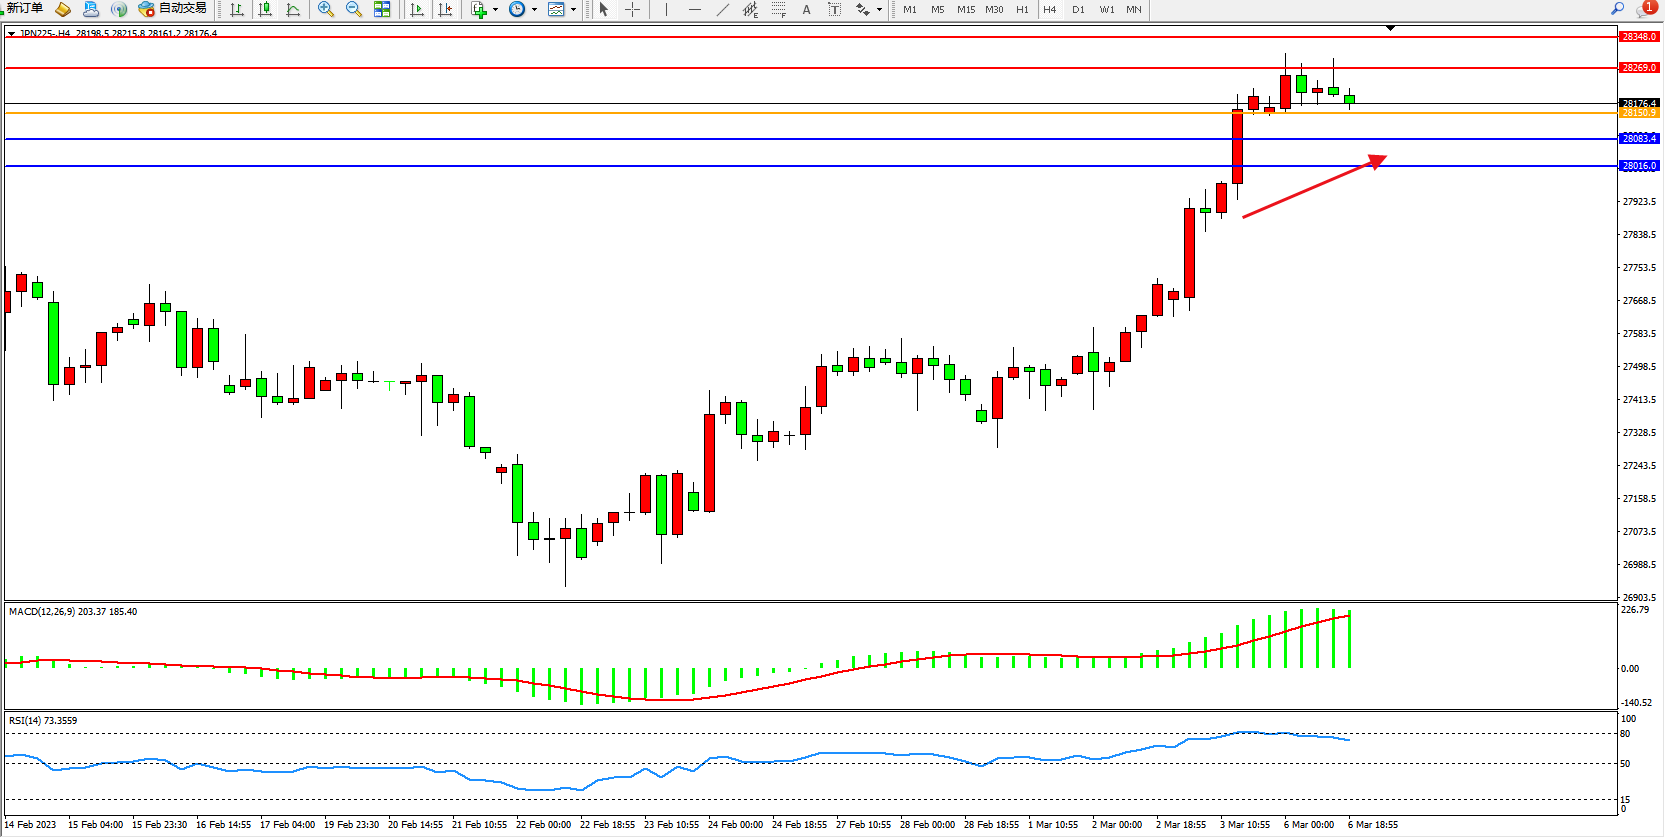
Task: Select the horizontal line drawing tool
Action: [x=694, y=9]
